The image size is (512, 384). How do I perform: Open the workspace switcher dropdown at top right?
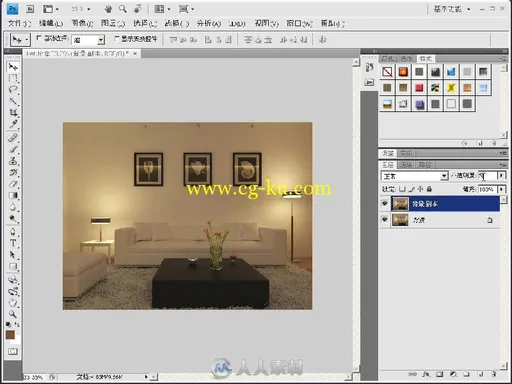pyautogui.click(x=452, y=9)
